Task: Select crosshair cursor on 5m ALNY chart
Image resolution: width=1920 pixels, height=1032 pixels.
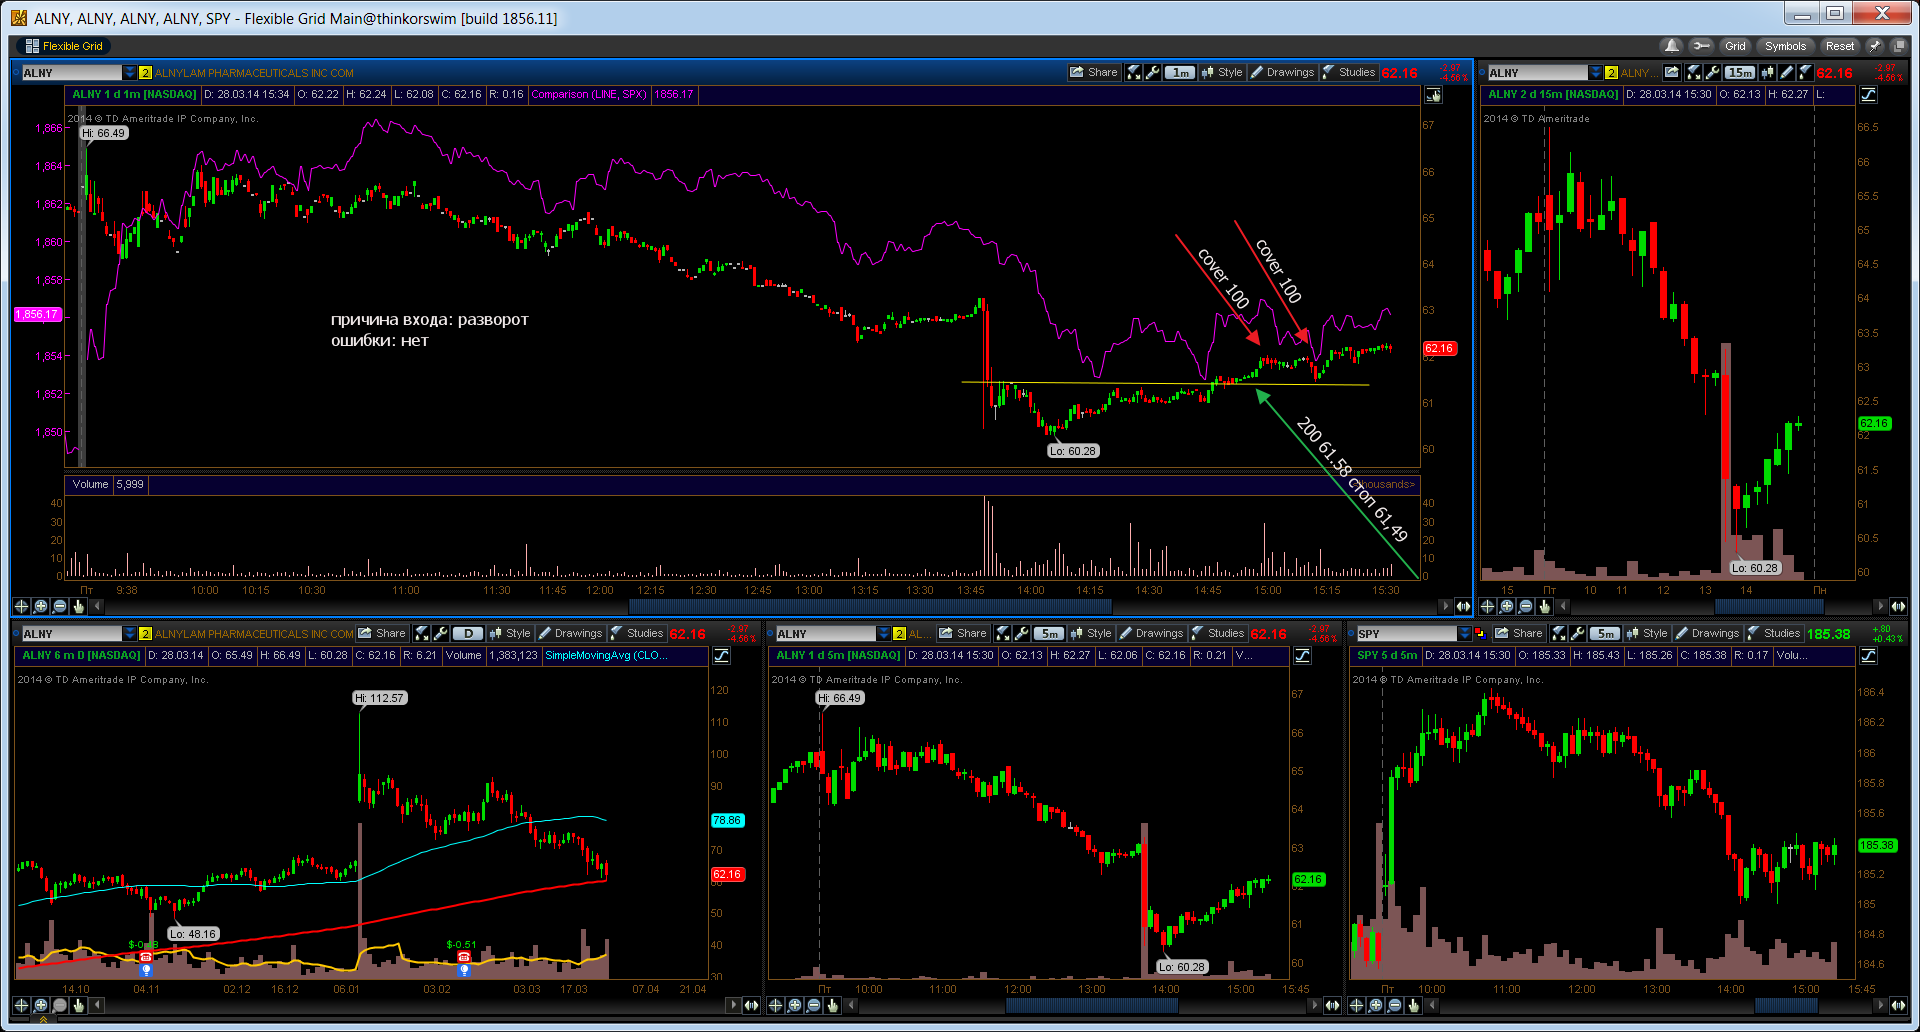Action: tap(775, 1005)
